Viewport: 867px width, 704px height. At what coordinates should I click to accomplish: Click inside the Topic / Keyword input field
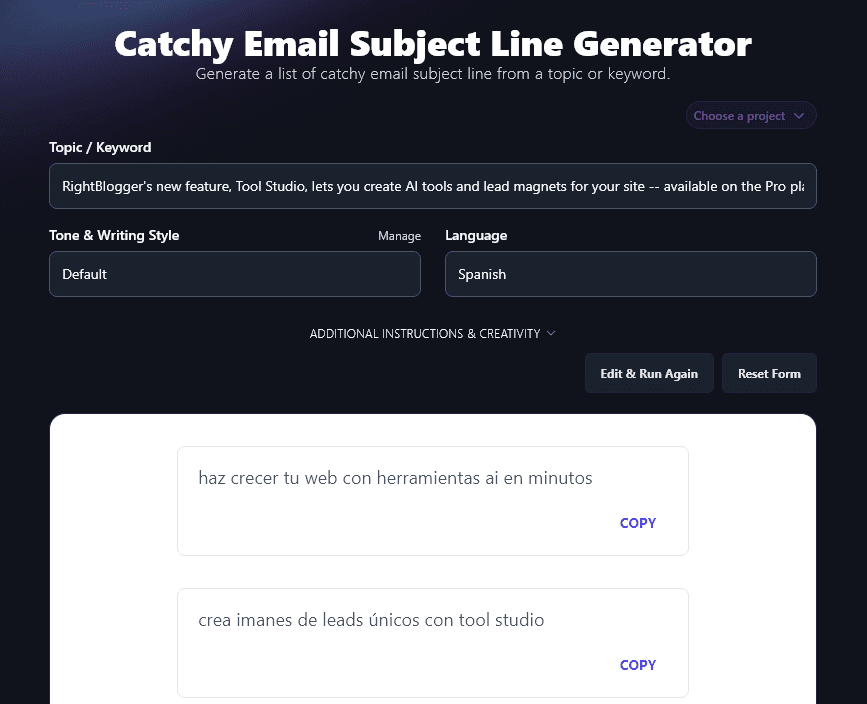(x=433, y=186)
